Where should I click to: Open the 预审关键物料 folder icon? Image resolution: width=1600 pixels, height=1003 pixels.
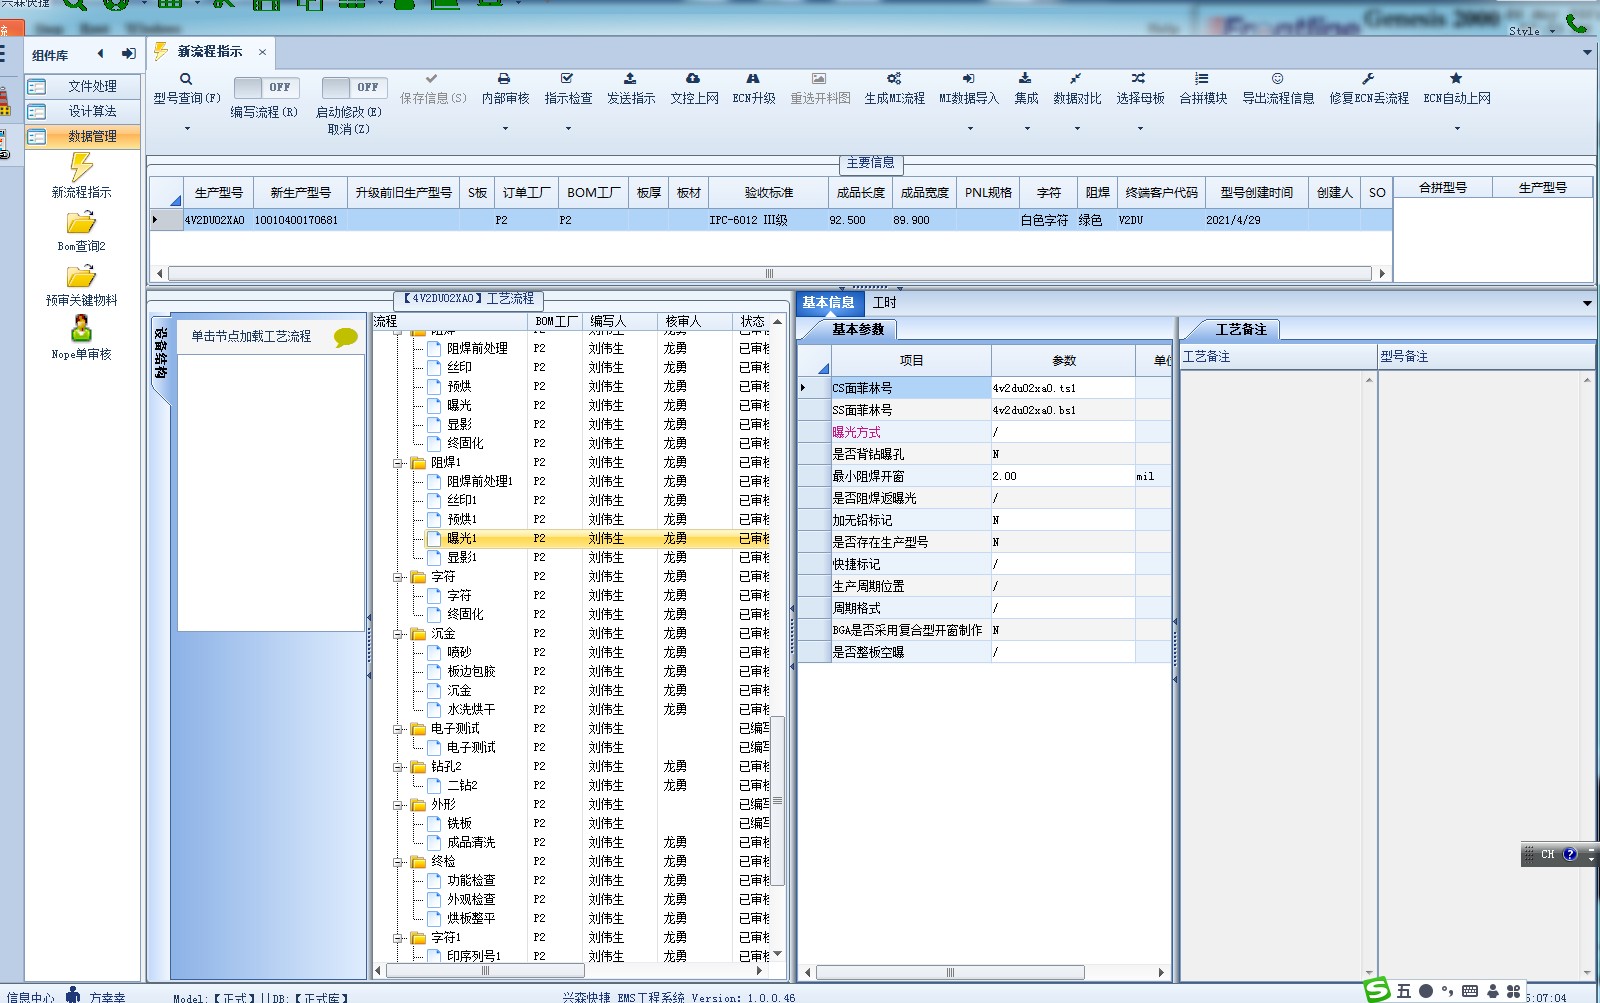[x=81, y=277]
